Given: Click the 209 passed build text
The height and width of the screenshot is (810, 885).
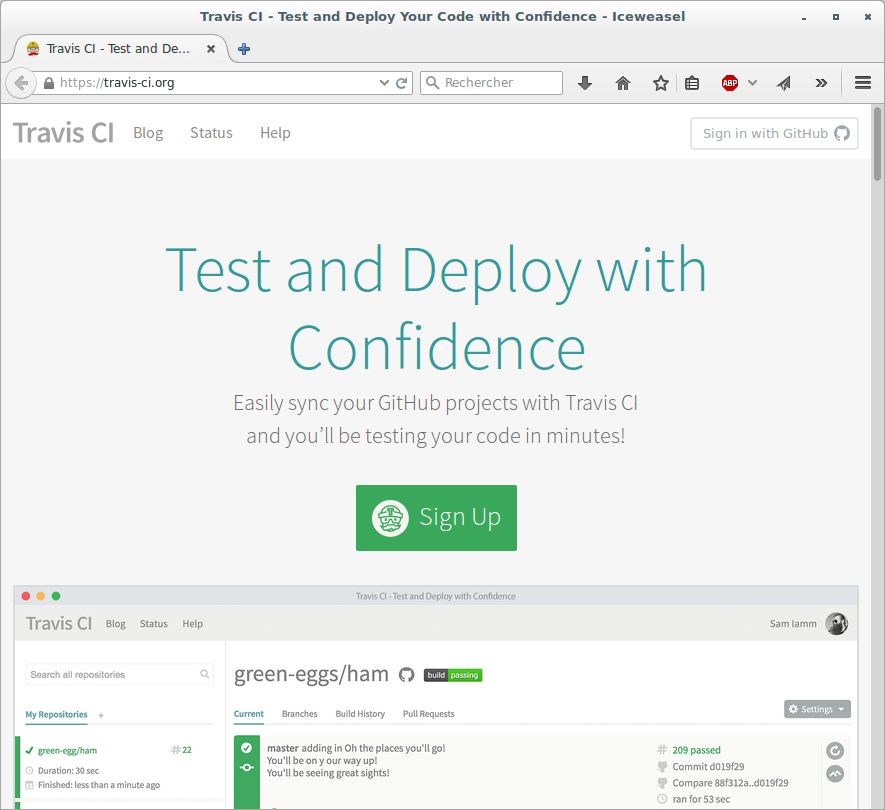Looking at the screenshot, I should (x=696, y=750).
